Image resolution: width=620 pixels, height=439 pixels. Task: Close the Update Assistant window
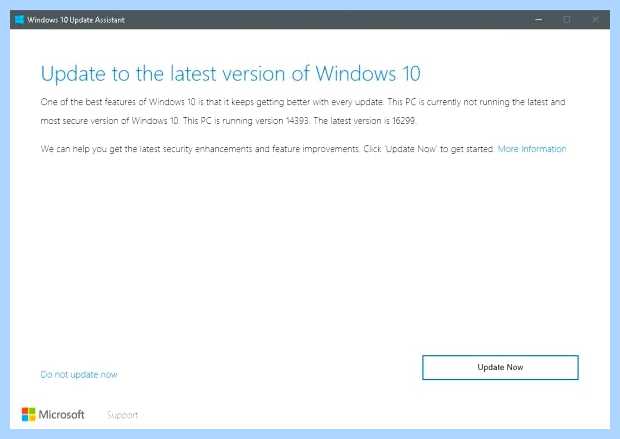click(595, 19)
